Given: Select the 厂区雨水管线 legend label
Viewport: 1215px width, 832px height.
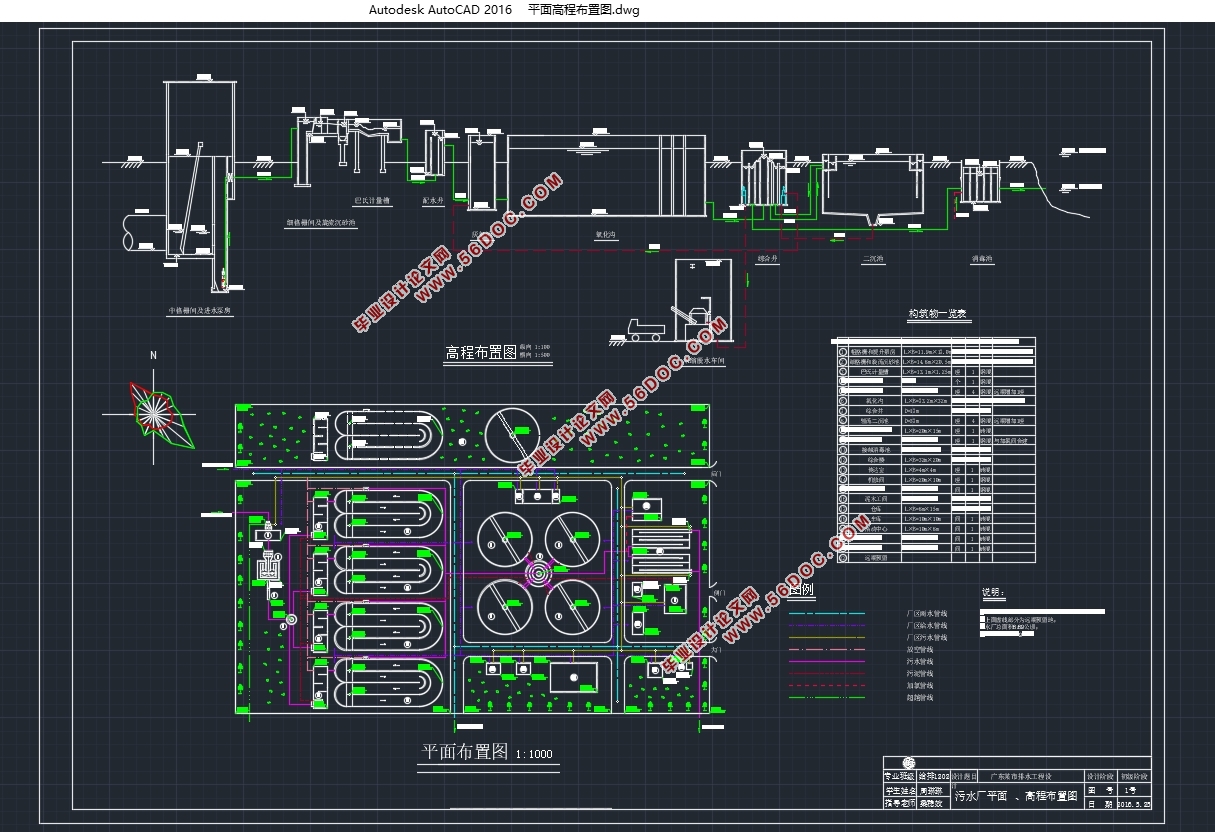Looking at the screenshot, I should point(925,613).
